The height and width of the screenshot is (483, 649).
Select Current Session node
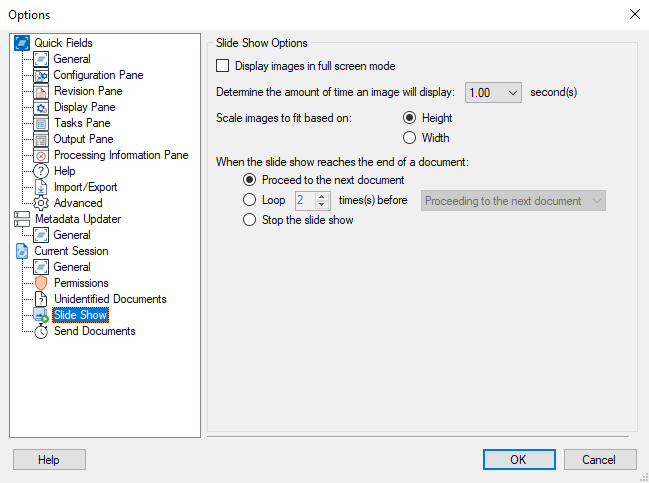coord(71,251)
